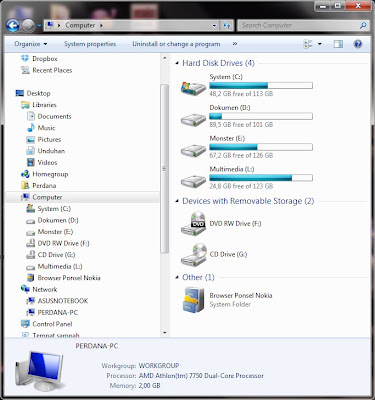Select Recent Places in the navigation pane
This screenshot has height=400, width=375.
tap(47, 70)
